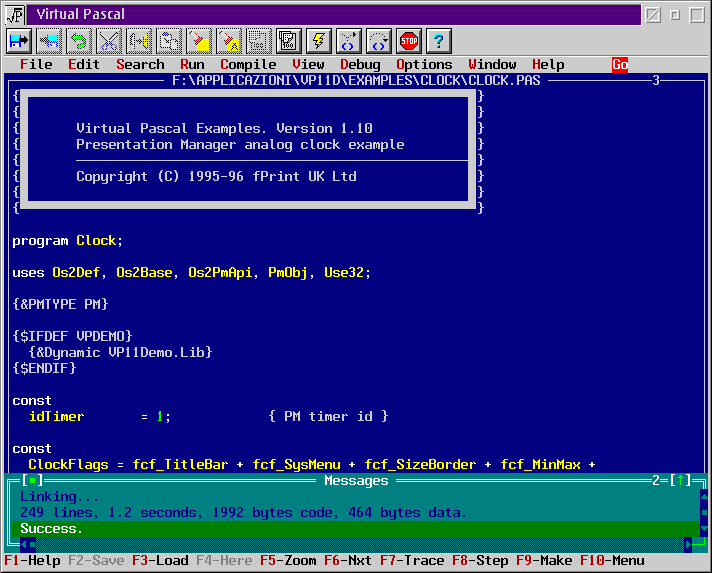Click the Messages window title label
712x573 pixels.
tap(356, 480)
